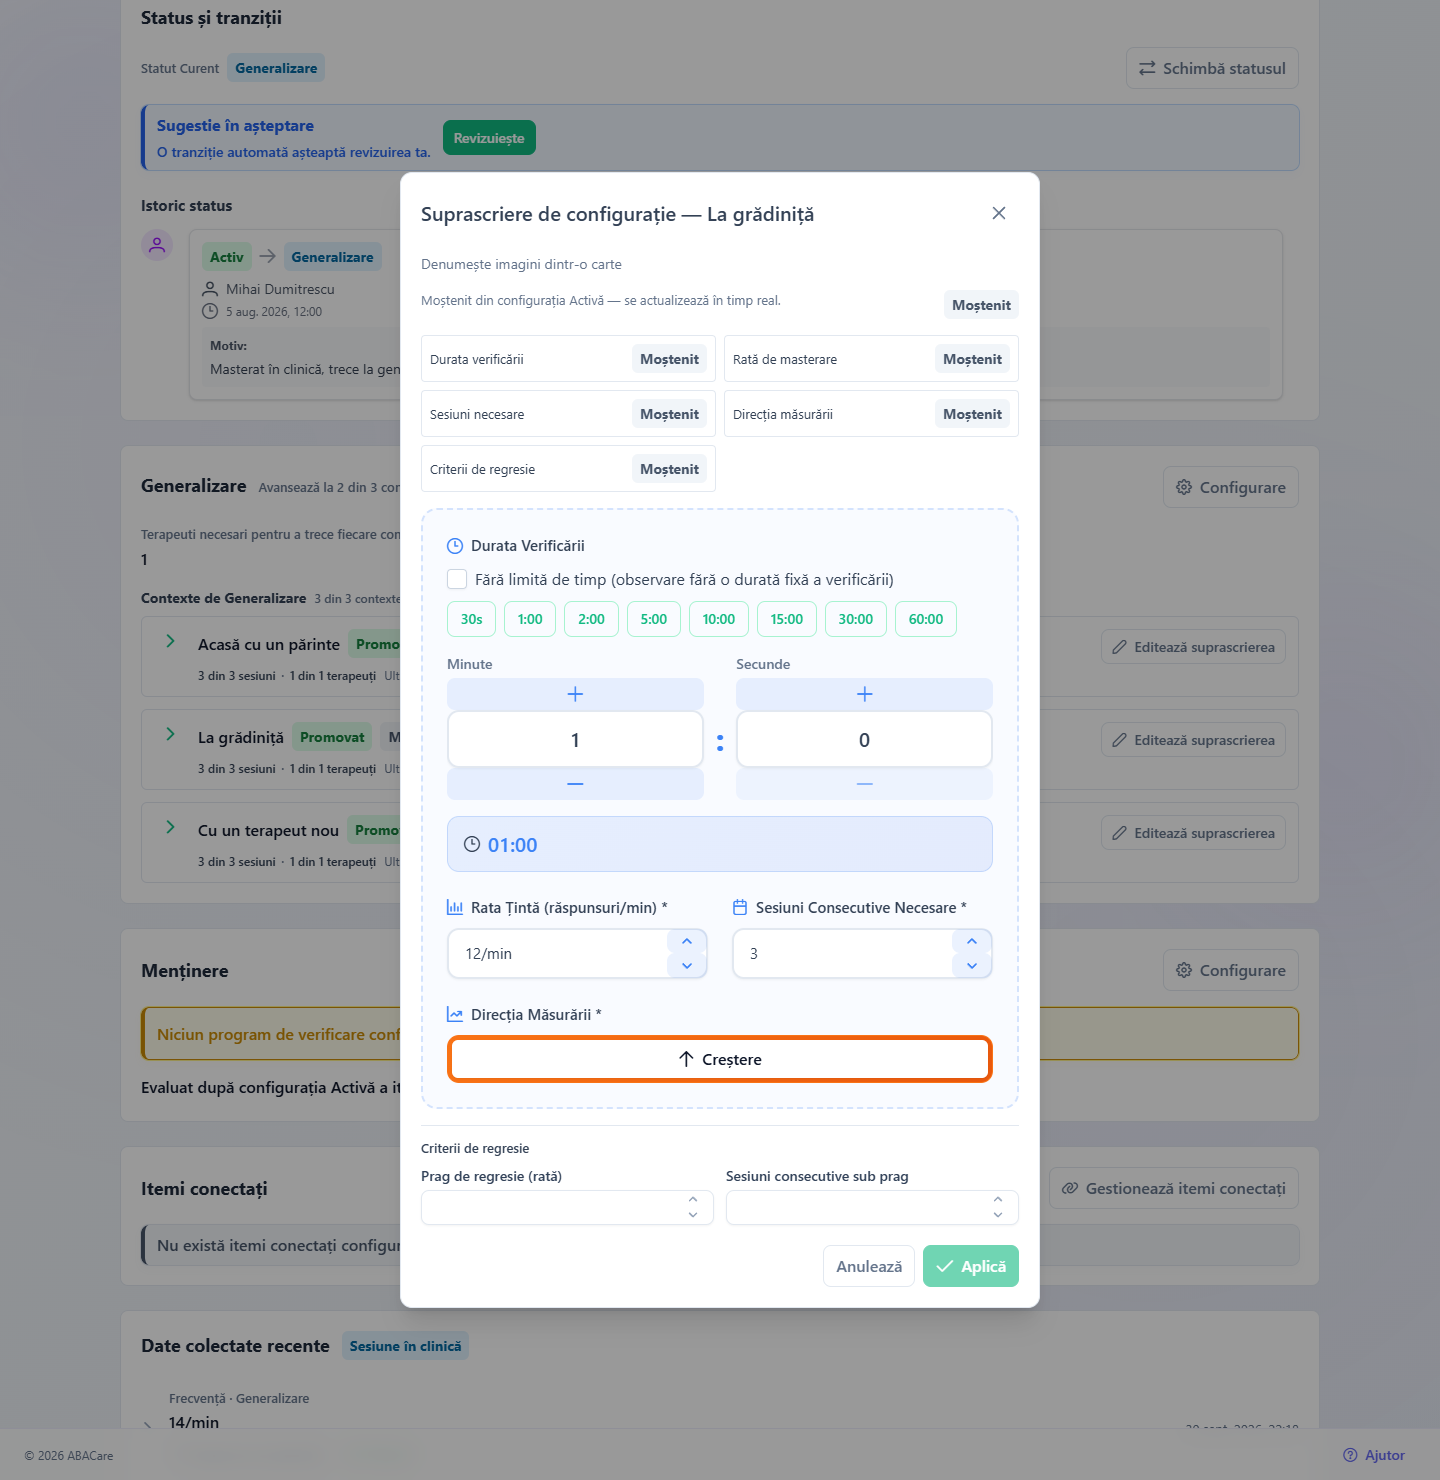1440x1480 pixels.
Task: Open Gestionează itemi conectați
Action: point(1174,1188)
